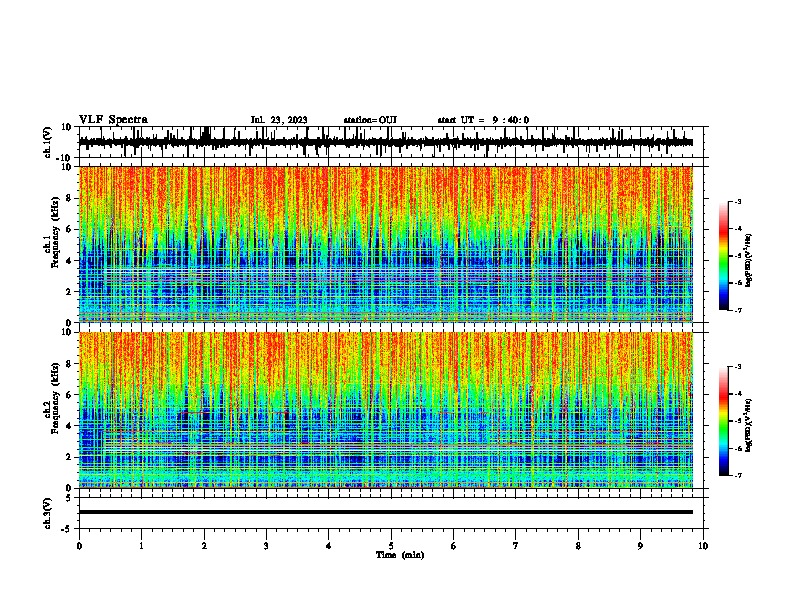Click the '0' tick label on time axis

pyautogui.click(x=79, y=546)
